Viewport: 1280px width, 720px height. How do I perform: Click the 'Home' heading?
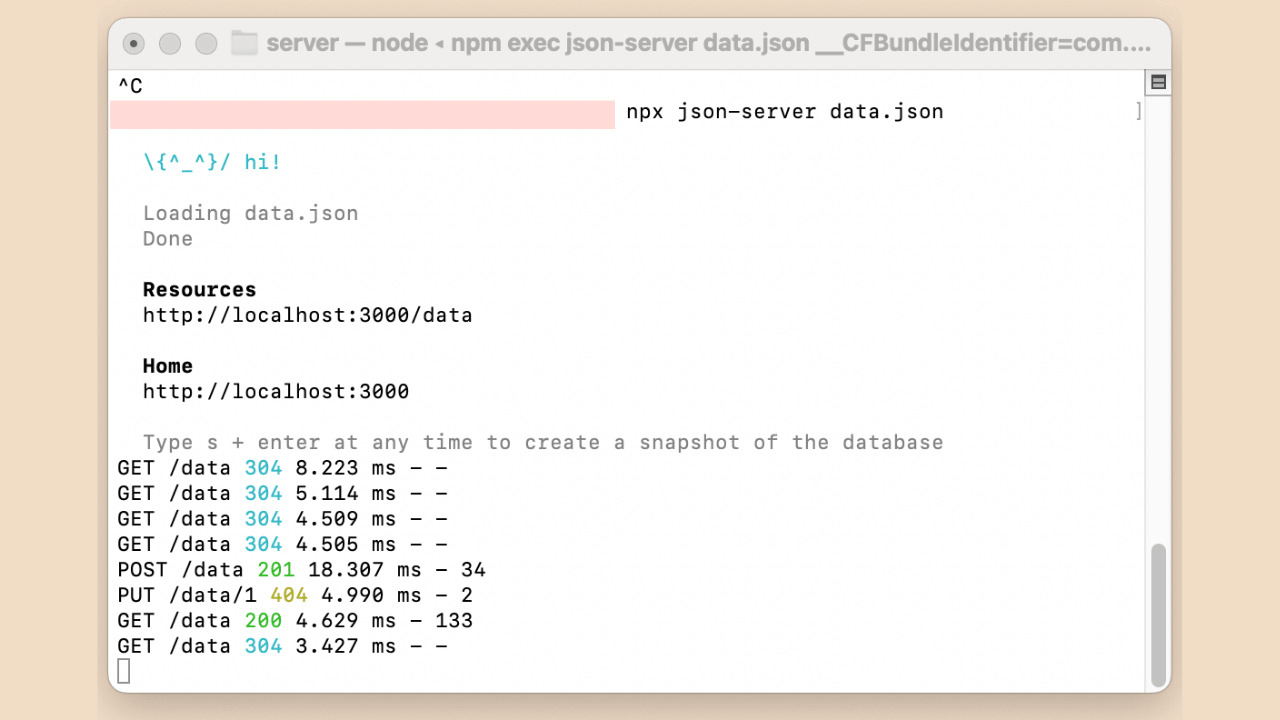pos(168,366)
